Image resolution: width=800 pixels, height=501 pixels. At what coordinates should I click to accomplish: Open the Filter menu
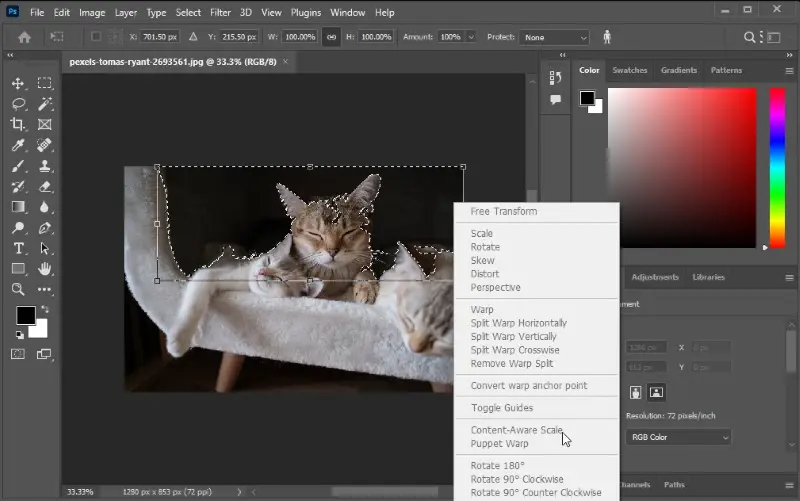219,13
